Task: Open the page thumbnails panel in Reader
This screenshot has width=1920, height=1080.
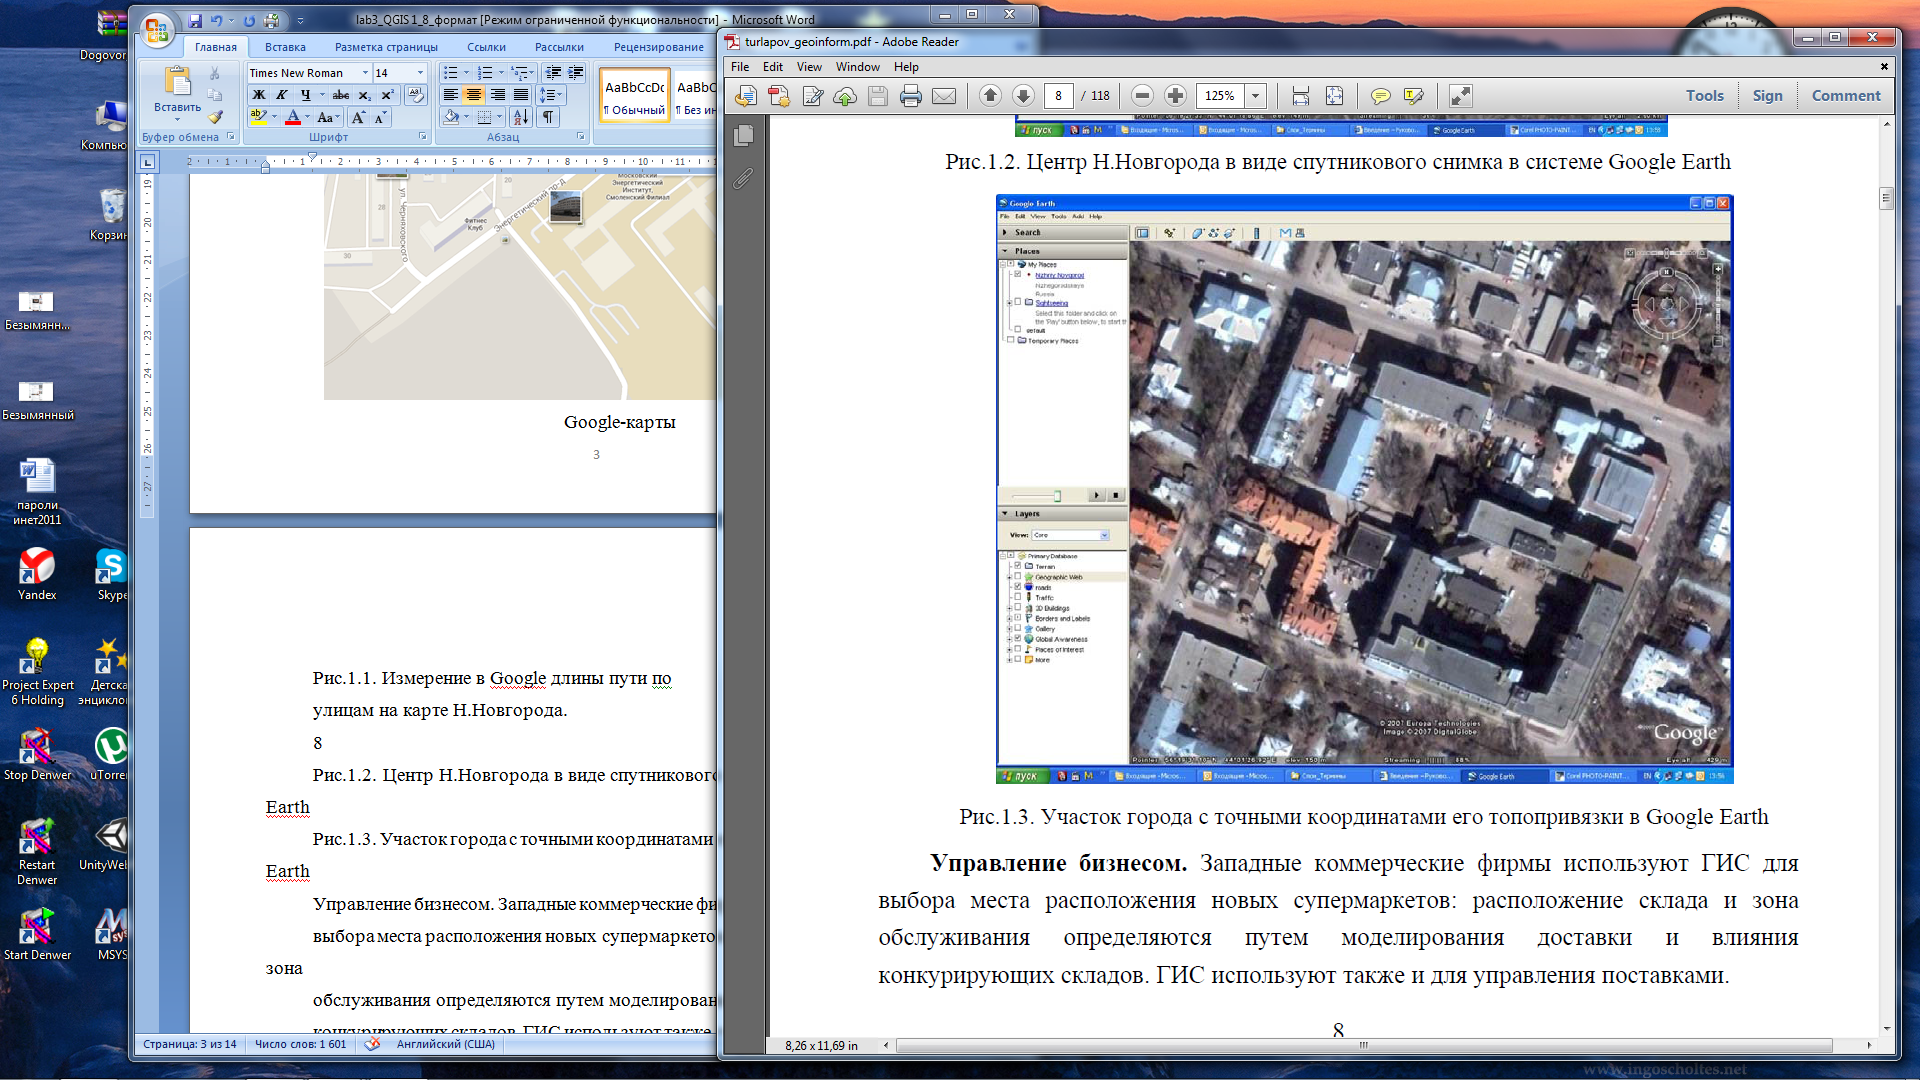Action: pyautogui.click(x=743, y=135)
